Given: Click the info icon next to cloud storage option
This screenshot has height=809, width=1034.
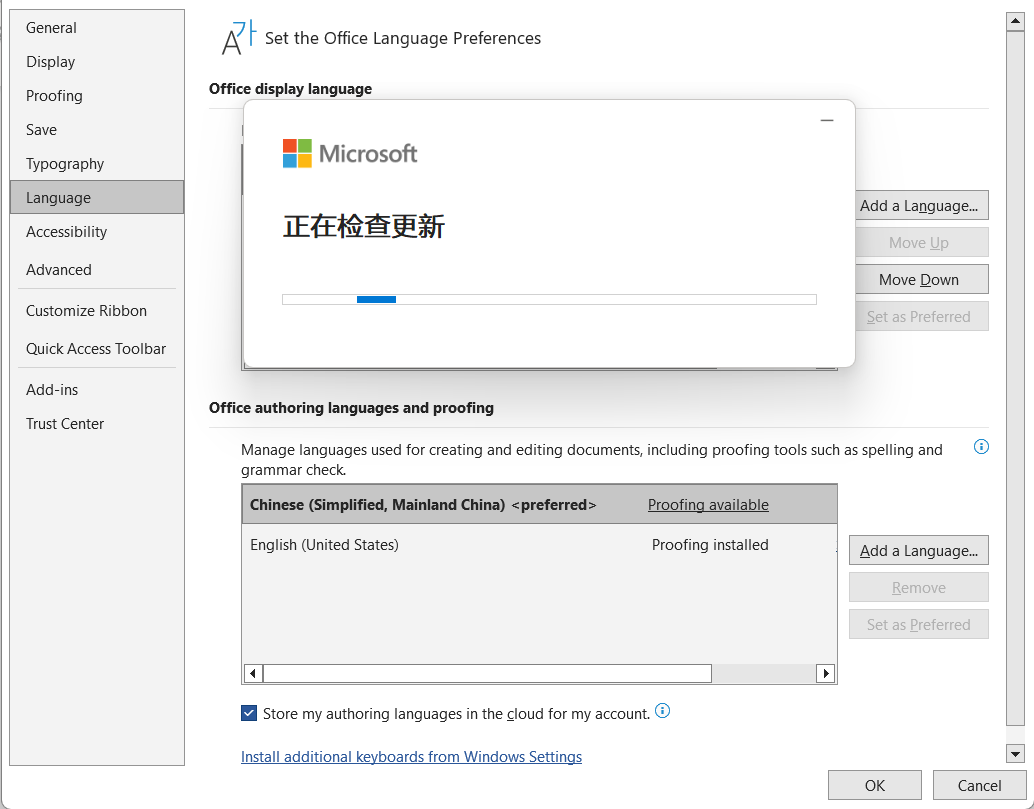Looking at the screenshot, I should pyautogui.click(x=662, y=712).
